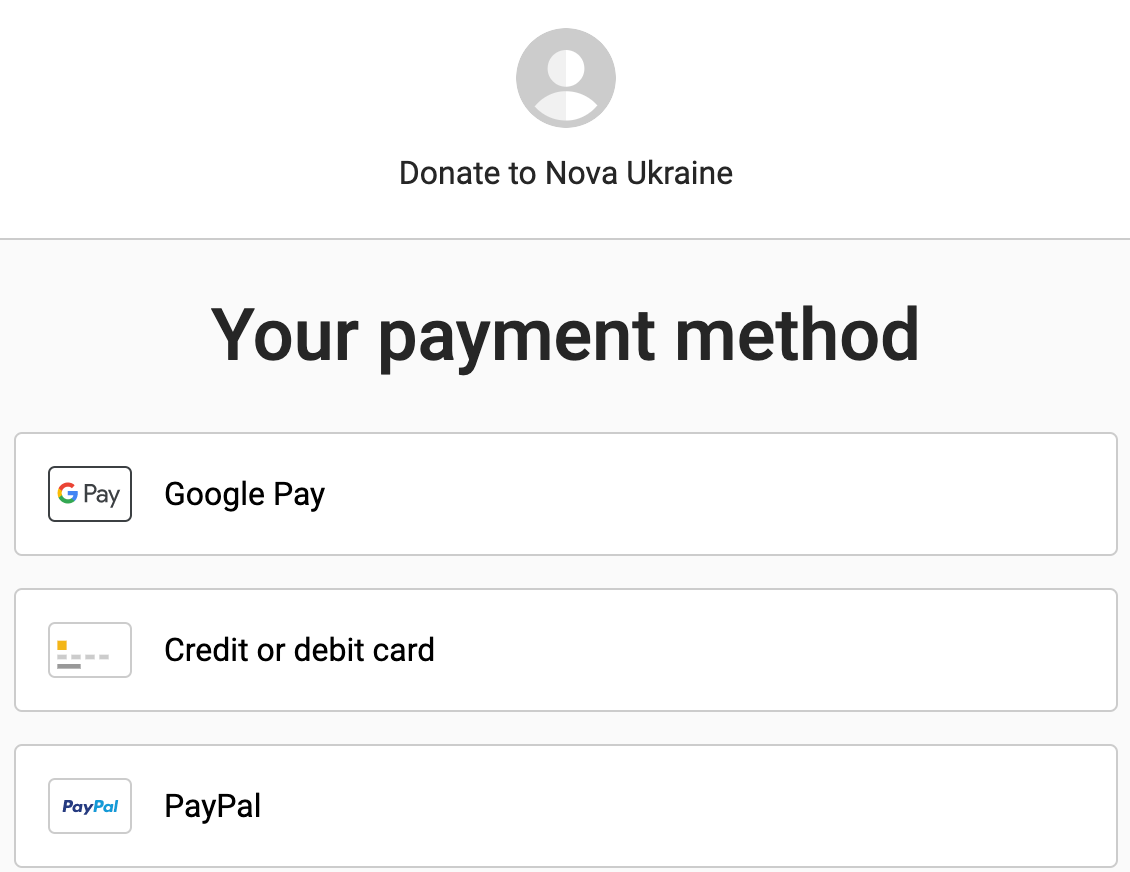Select the Google Pay payment icon badge
This screenshot has width=1130, height=872.
click(89, 493)
